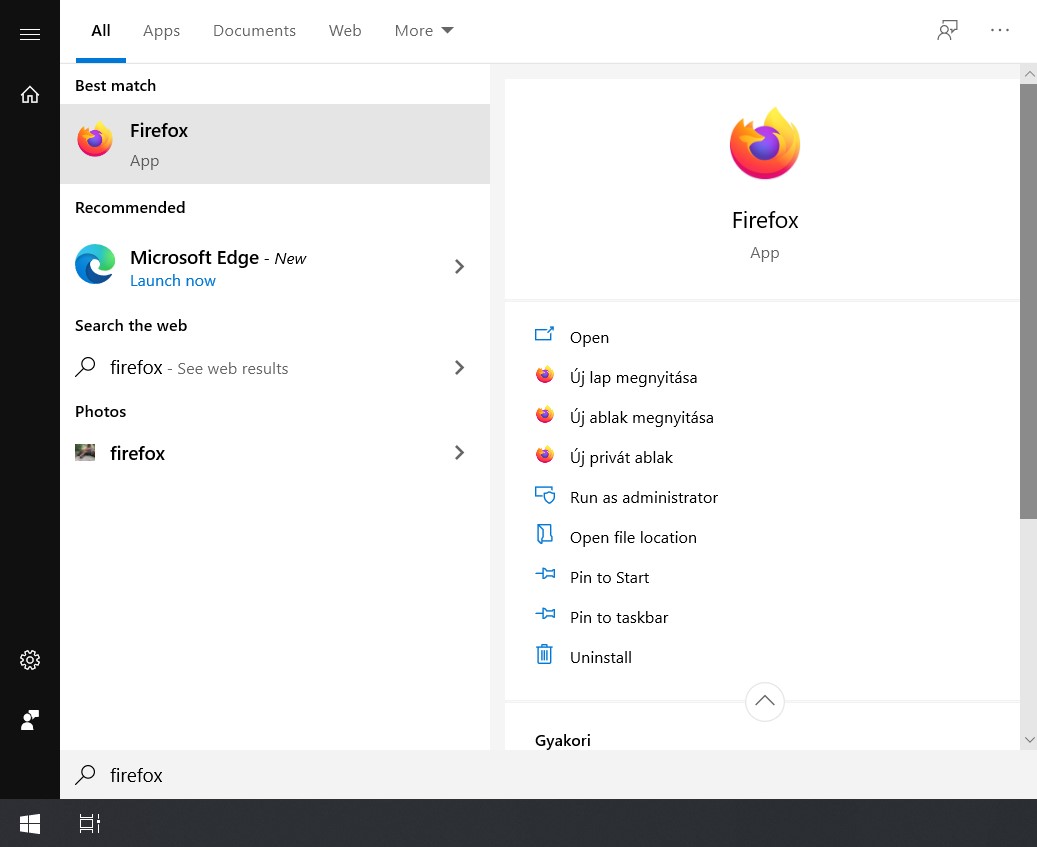The image size is (1037, 847).
Task: Click the search magnifier beside See web results
Action: coord(85,366)
